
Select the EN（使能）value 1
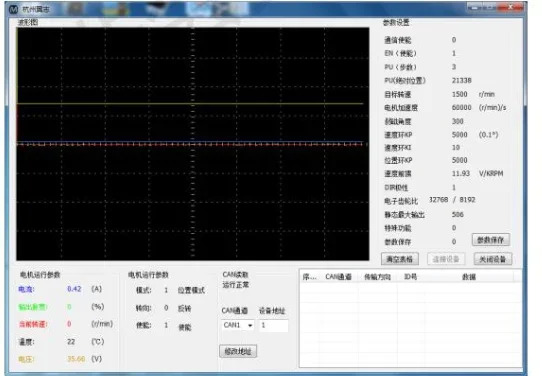click(454, 54)
